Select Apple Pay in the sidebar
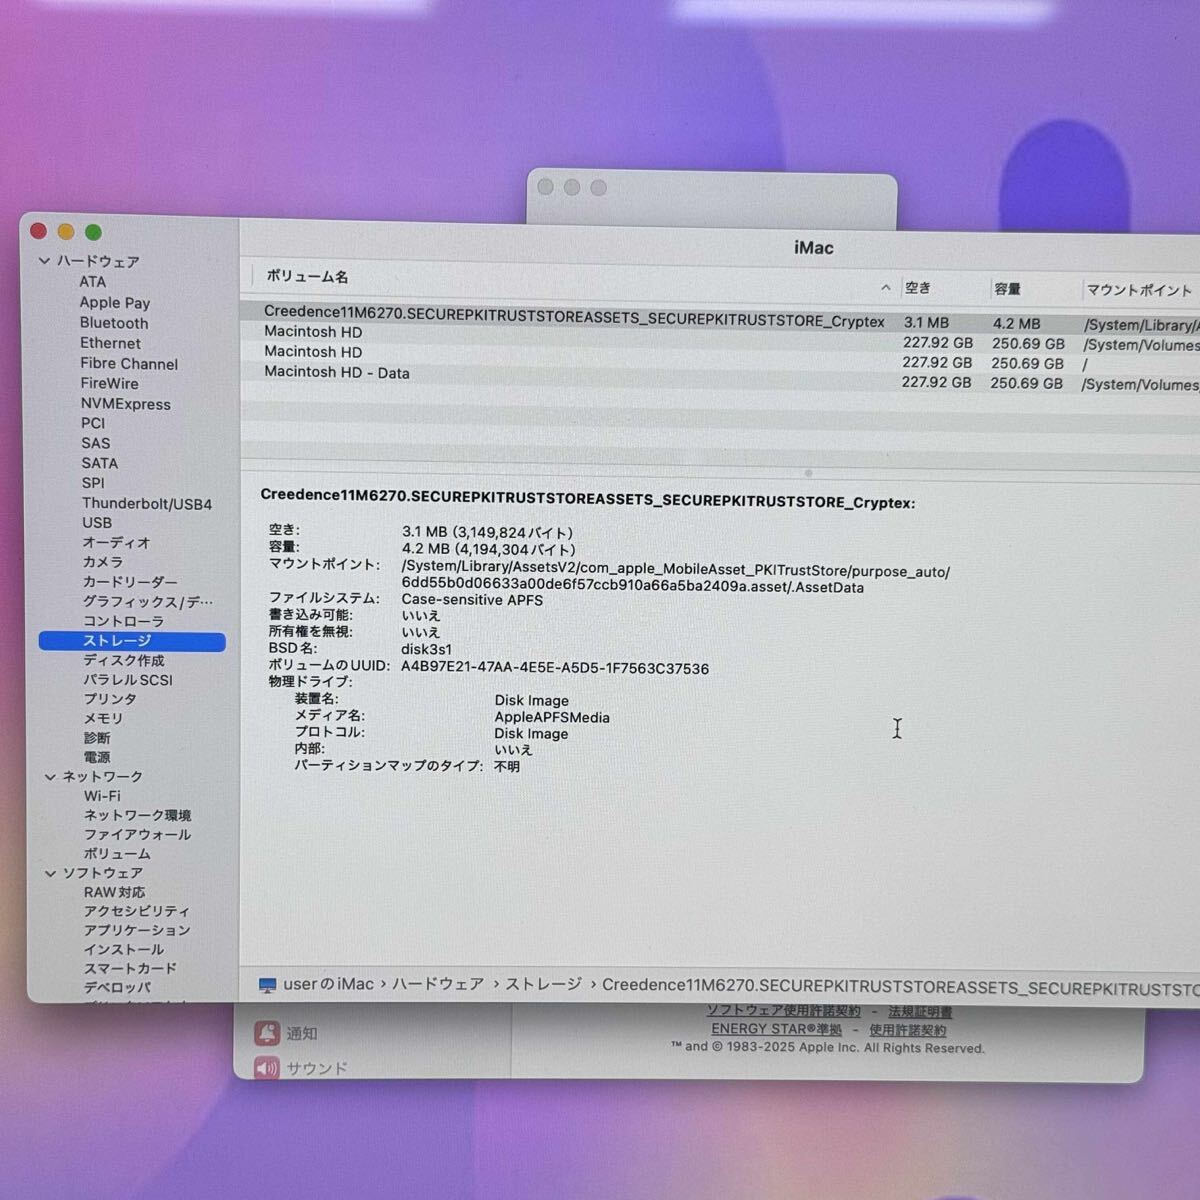The height and width of the screenshot is (1200, 1200). [x=115, y=302]
